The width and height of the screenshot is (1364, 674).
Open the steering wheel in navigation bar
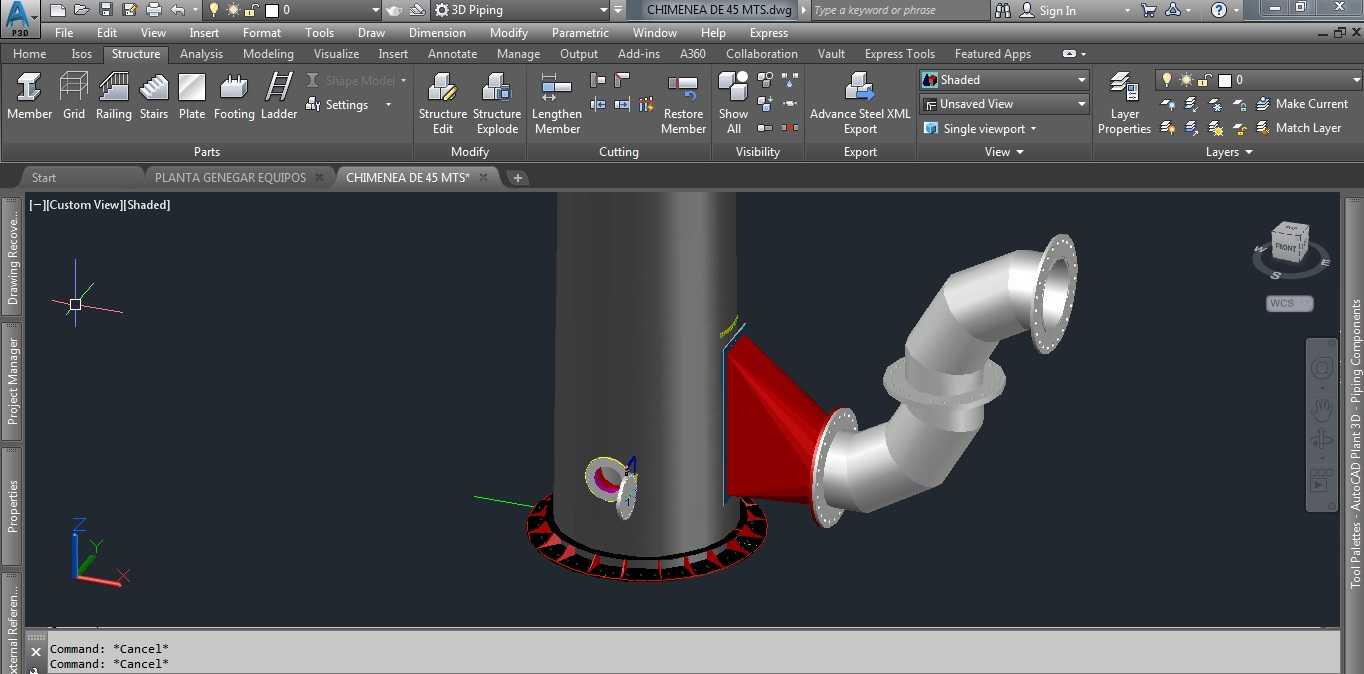tap(1321, 368)
